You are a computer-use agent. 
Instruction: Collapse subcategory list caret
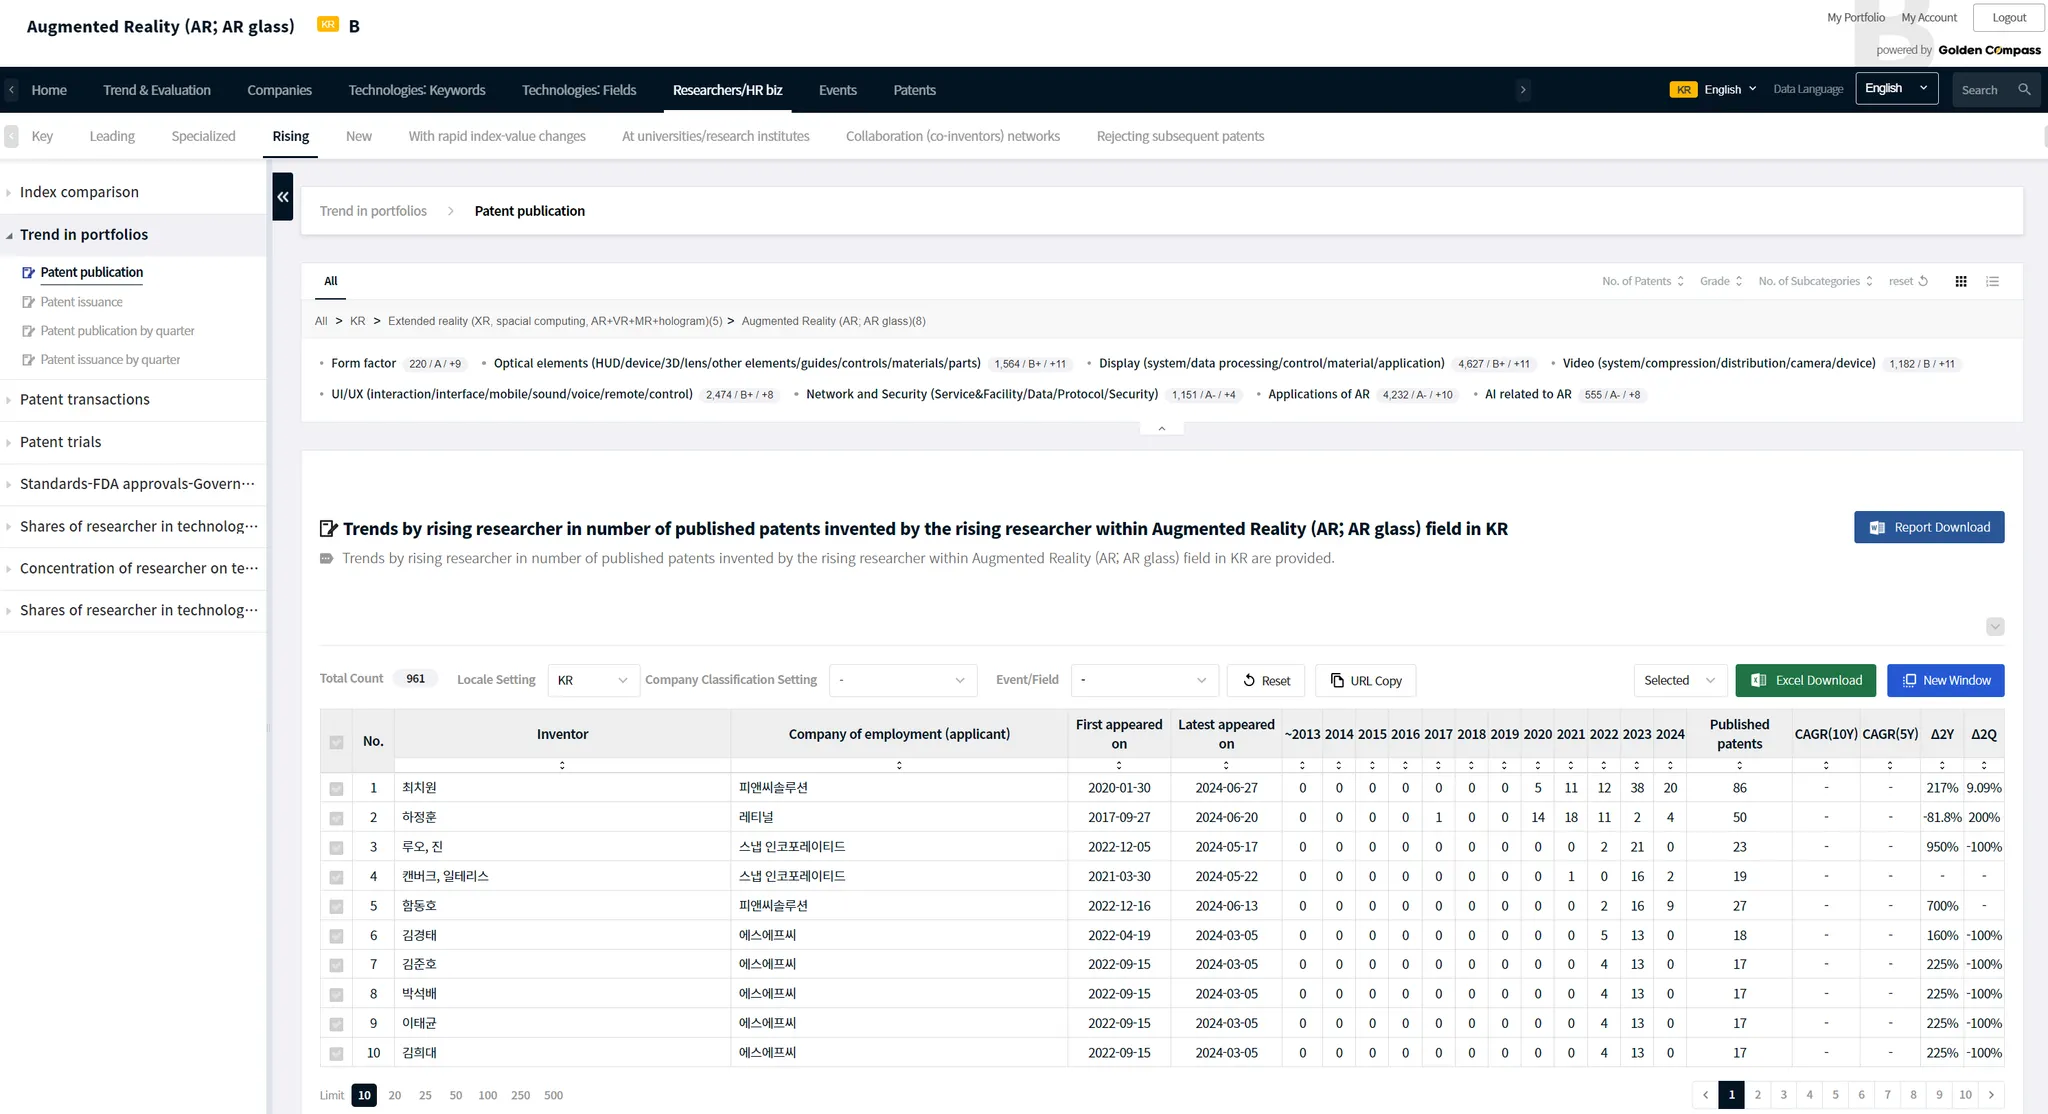[1161, 428]
